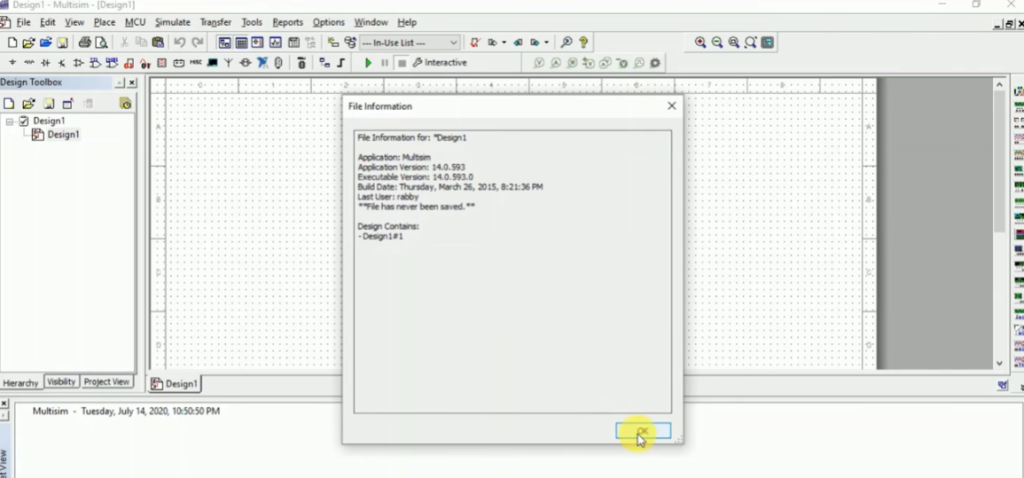Close the File Information dialog

click(671, 106)
